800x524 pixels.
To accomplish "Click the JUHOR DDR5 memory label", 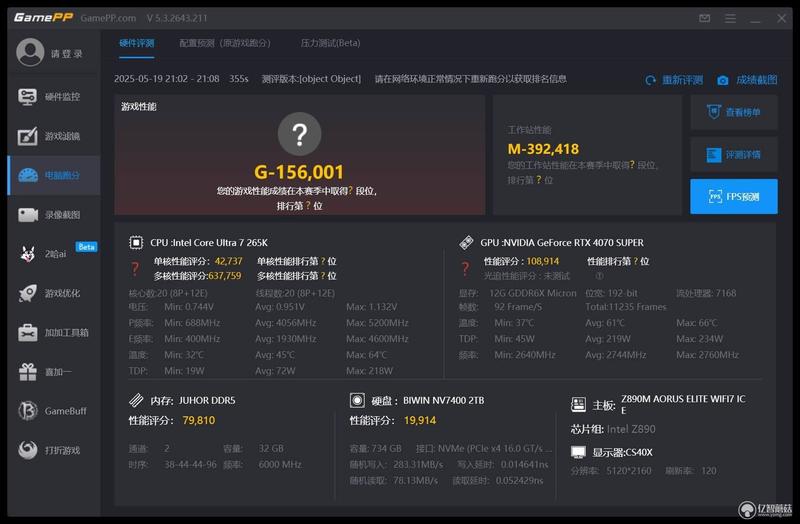I will (x=207, y=401).
